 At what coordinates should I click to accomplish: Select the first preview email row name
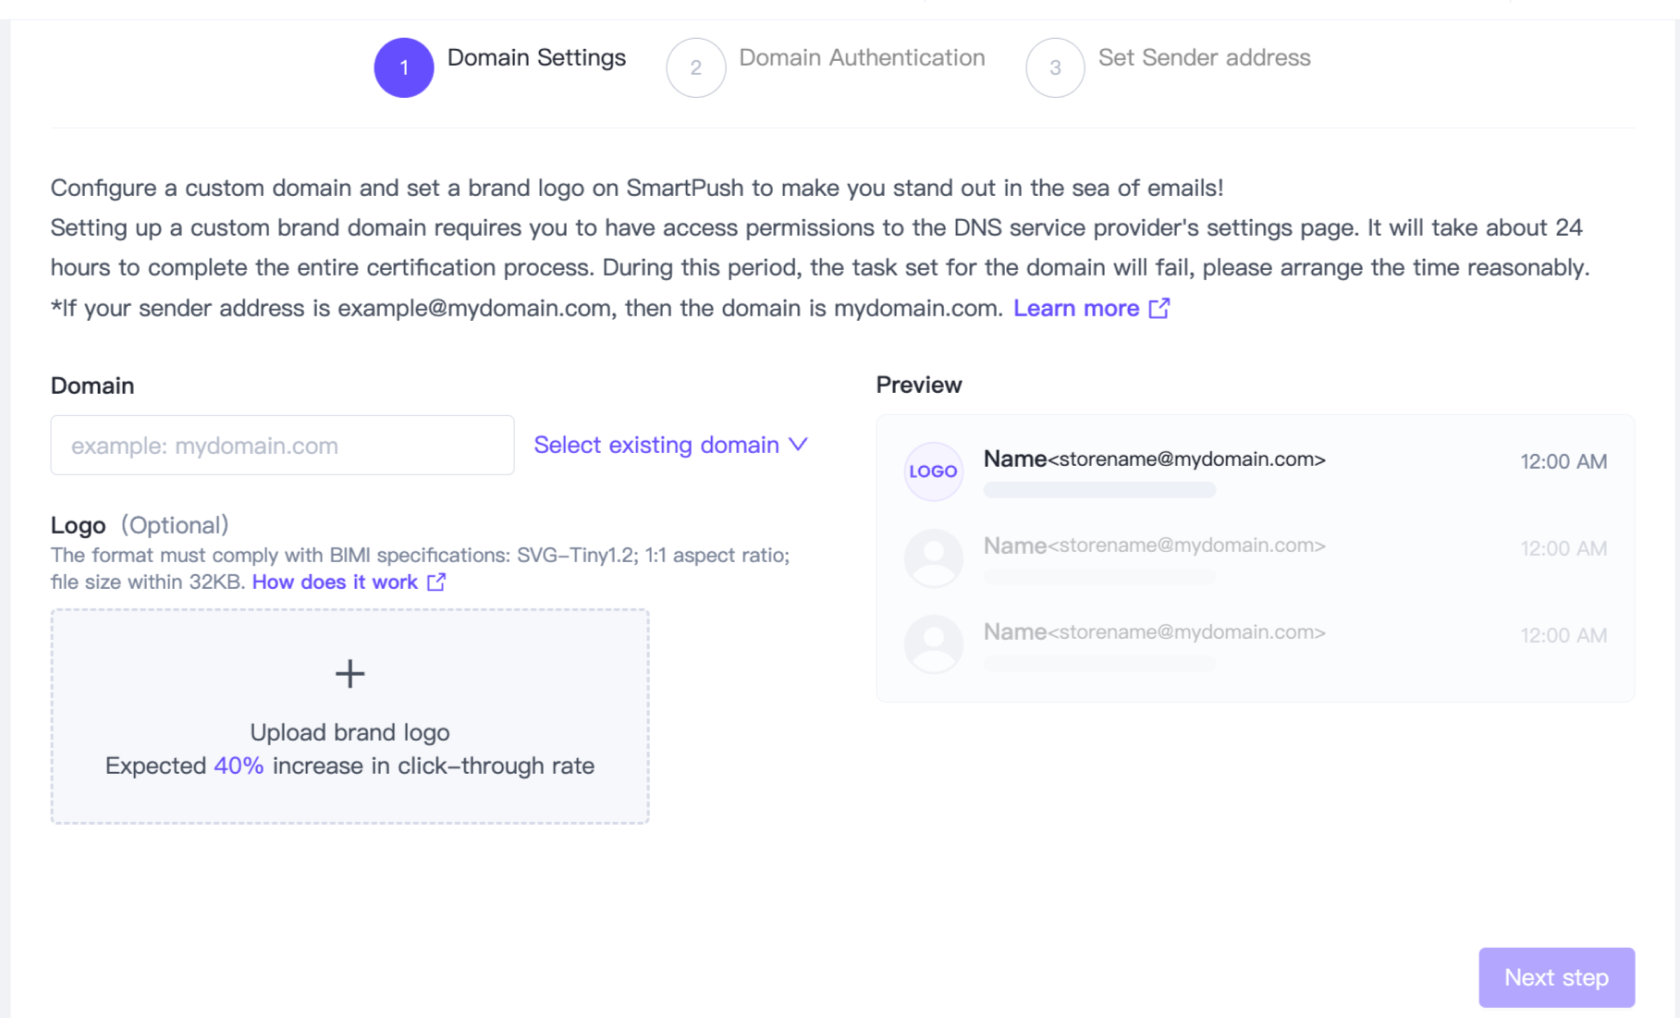[1015, 459]
